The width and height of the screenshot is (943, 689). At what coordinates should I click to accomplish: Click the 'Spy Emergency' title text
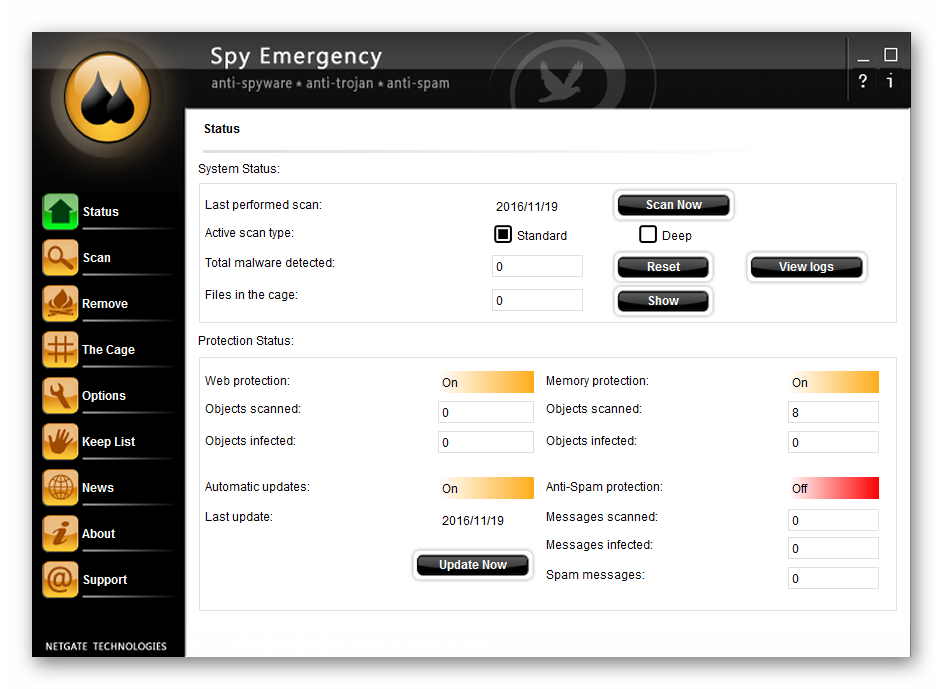[296, 57]
